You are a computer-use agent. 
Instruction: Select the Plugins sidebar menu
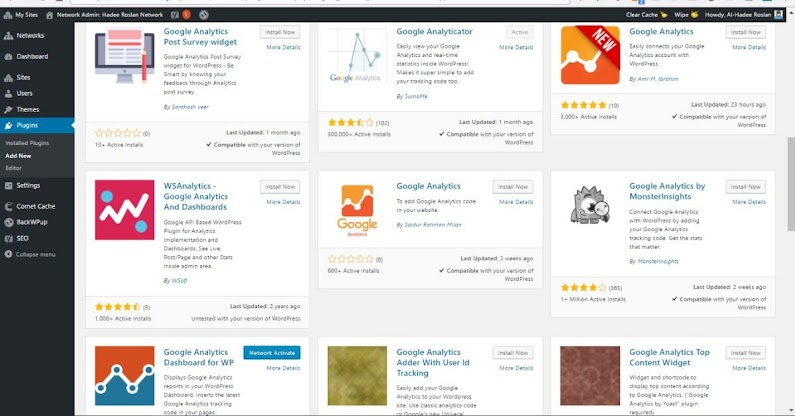point(37,125)
